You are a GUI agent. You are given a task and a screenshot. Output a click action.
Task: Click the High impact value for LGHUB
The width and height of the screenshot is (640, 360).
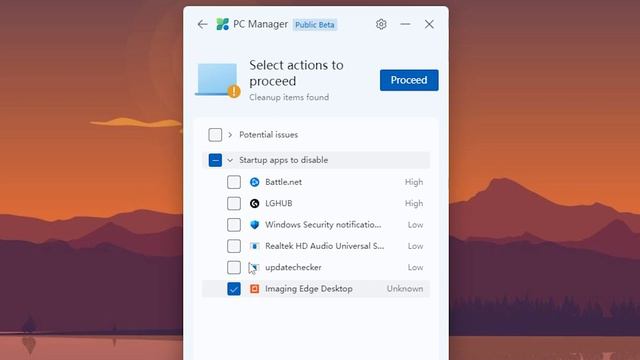[414, 203]
